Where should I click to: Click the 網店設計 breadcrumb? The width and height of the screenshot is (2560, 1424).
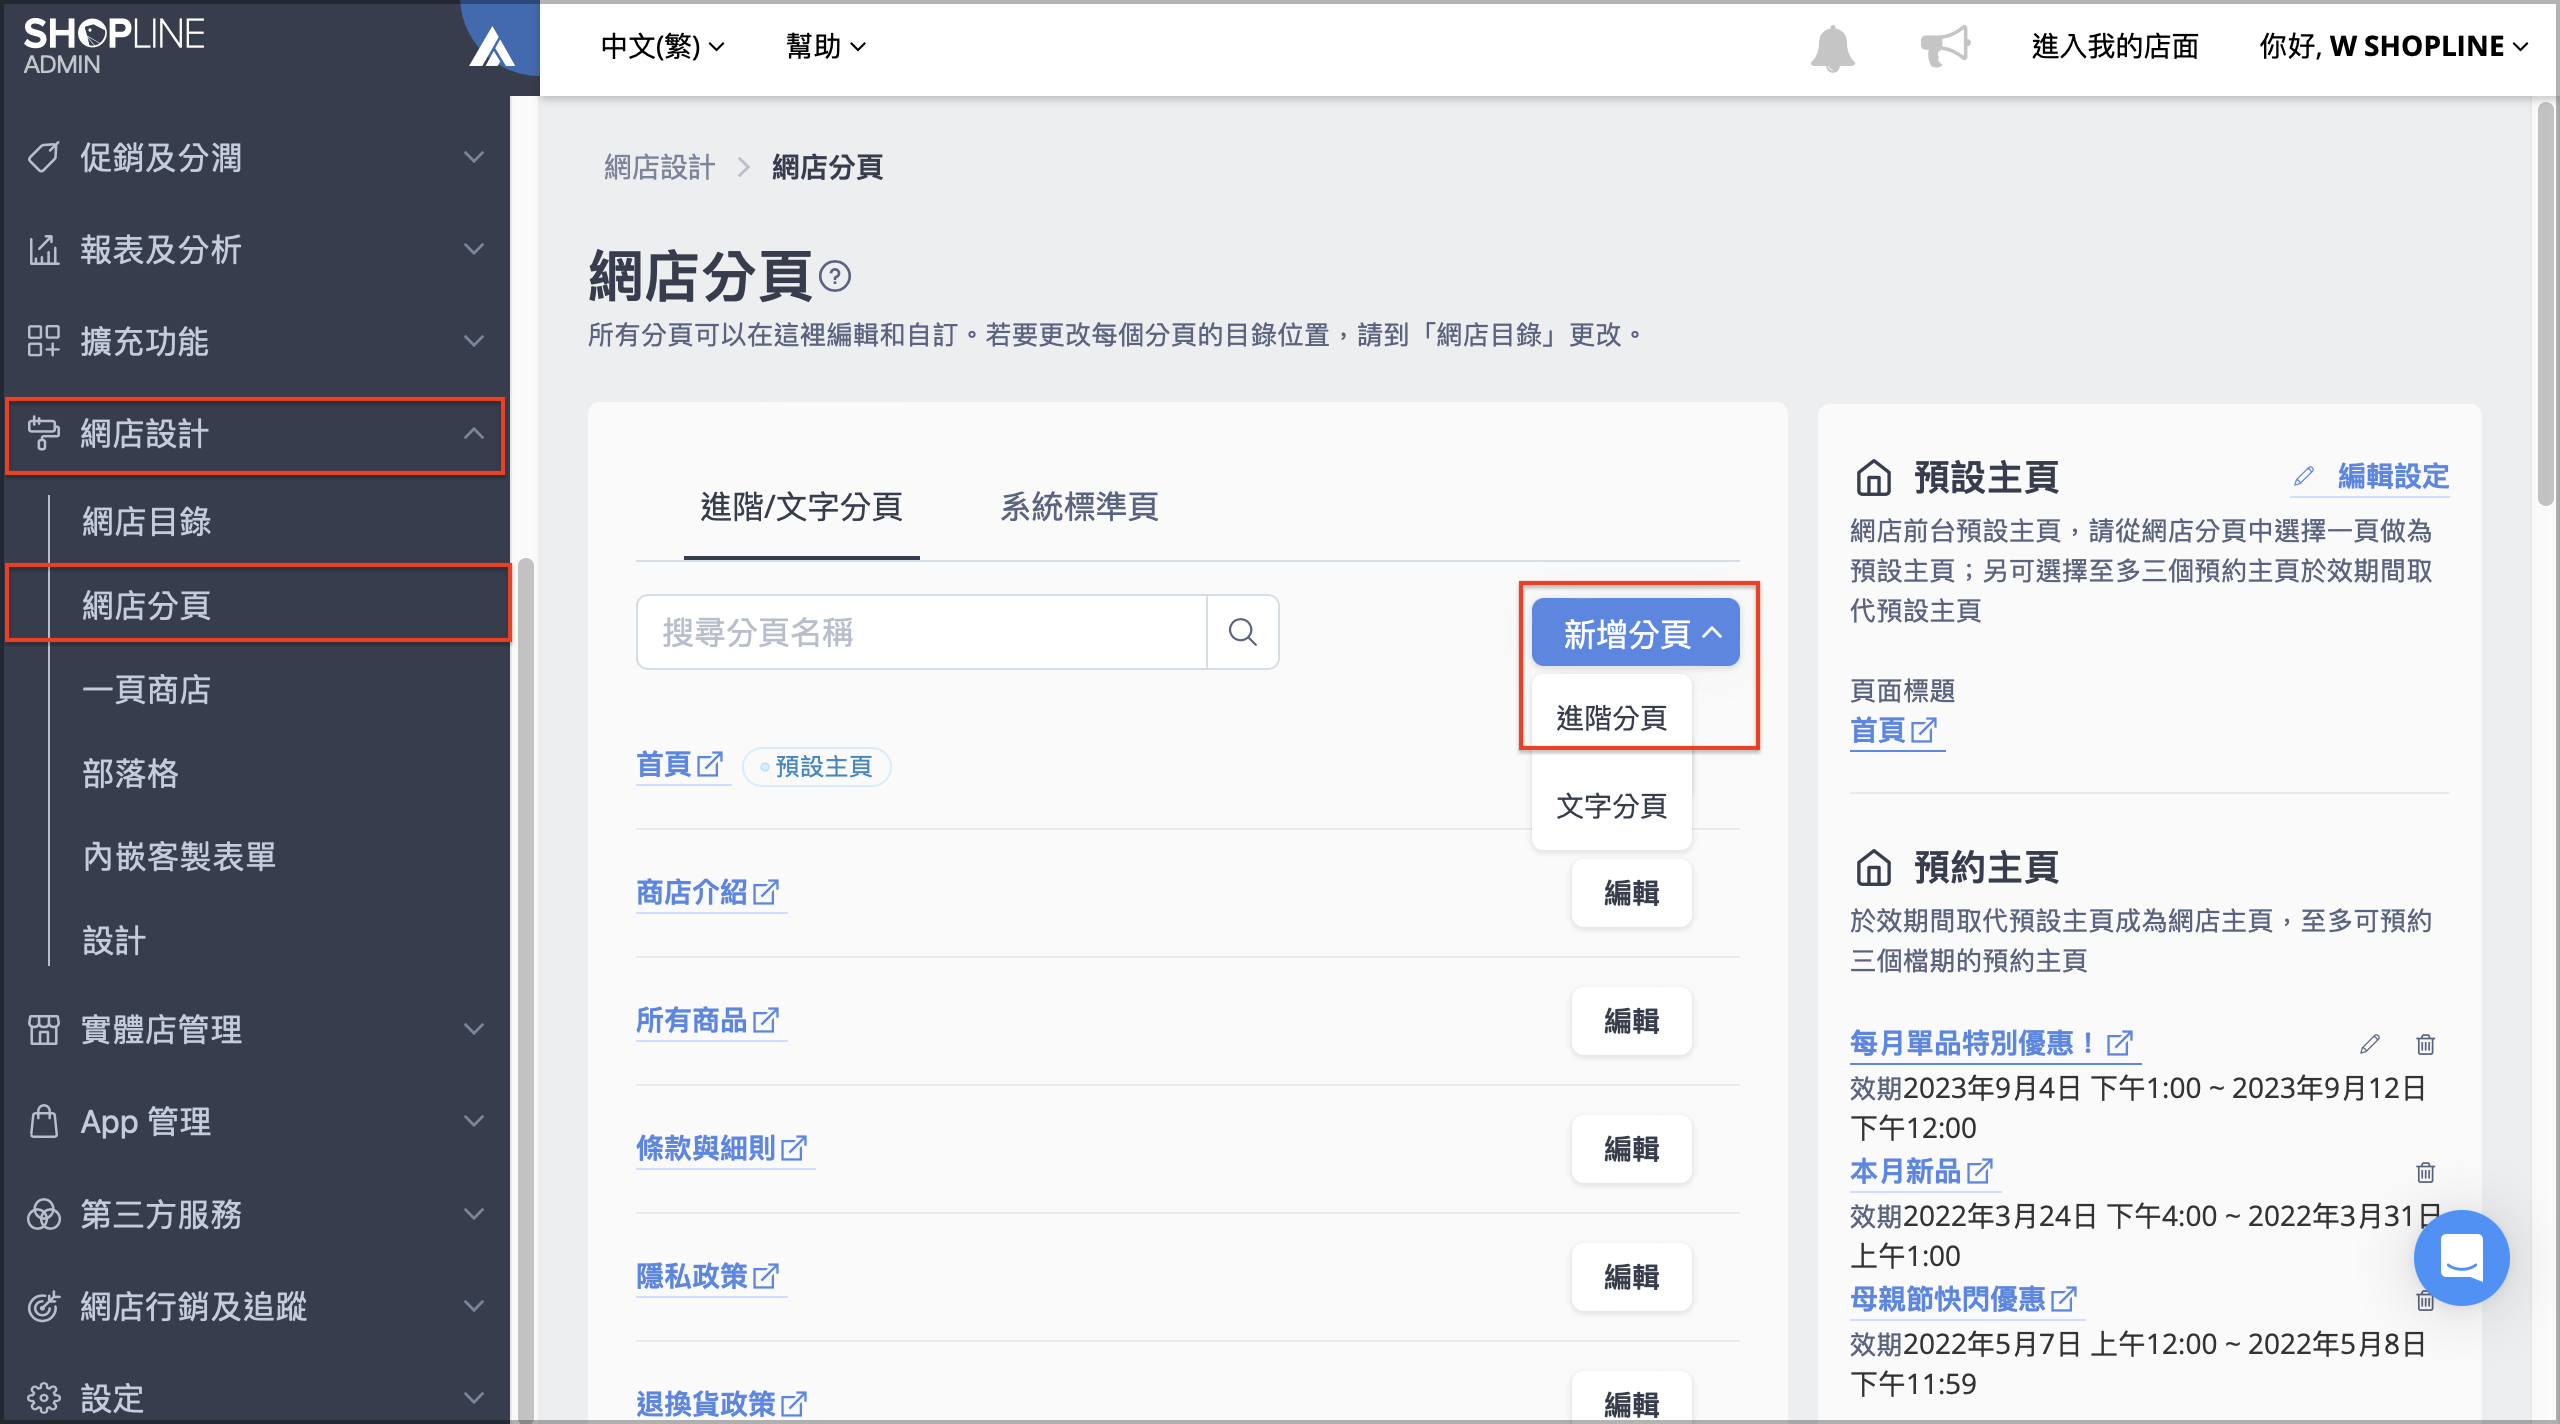coord(660,167)
